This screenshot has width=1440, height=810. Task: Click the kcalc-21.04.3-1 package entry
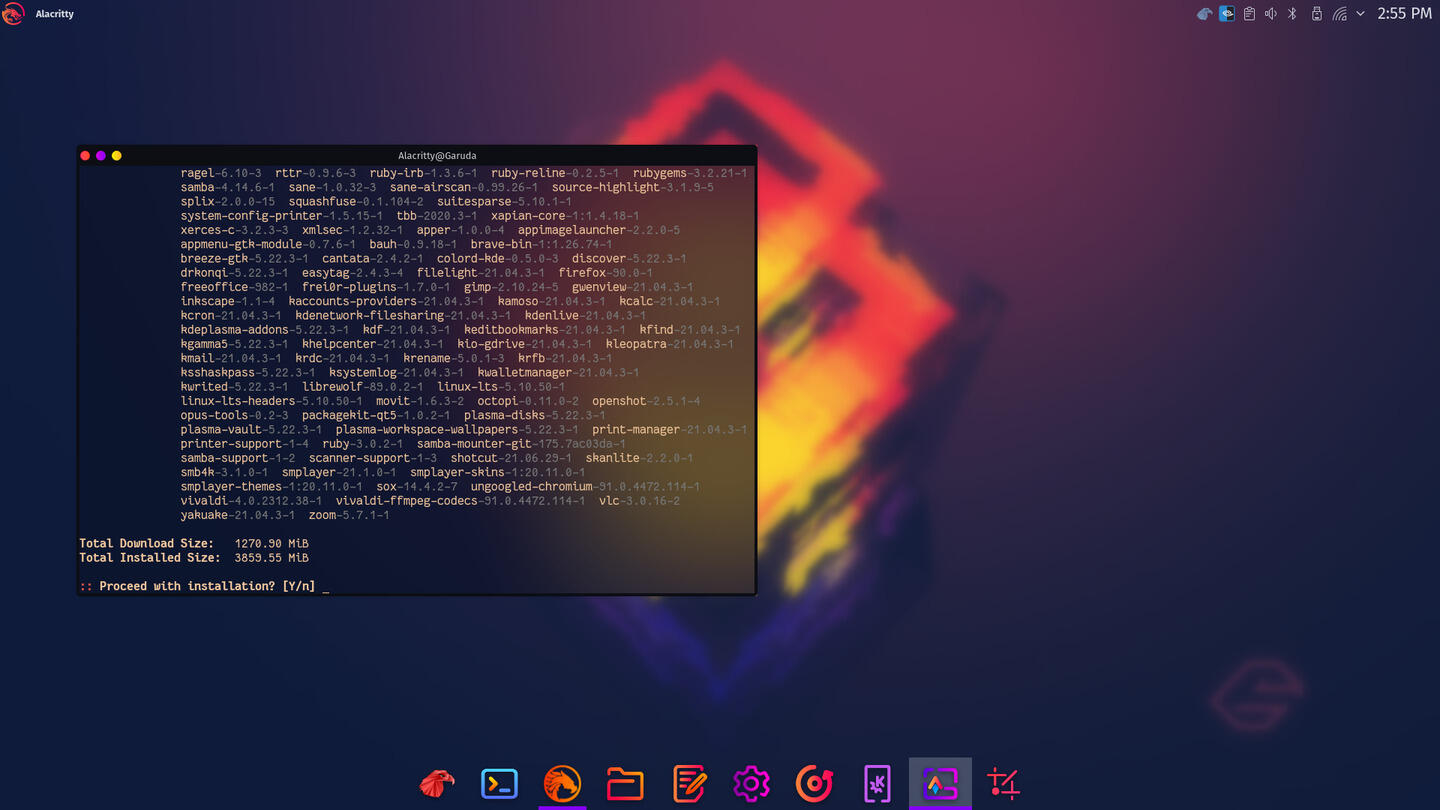pos(669,301)
